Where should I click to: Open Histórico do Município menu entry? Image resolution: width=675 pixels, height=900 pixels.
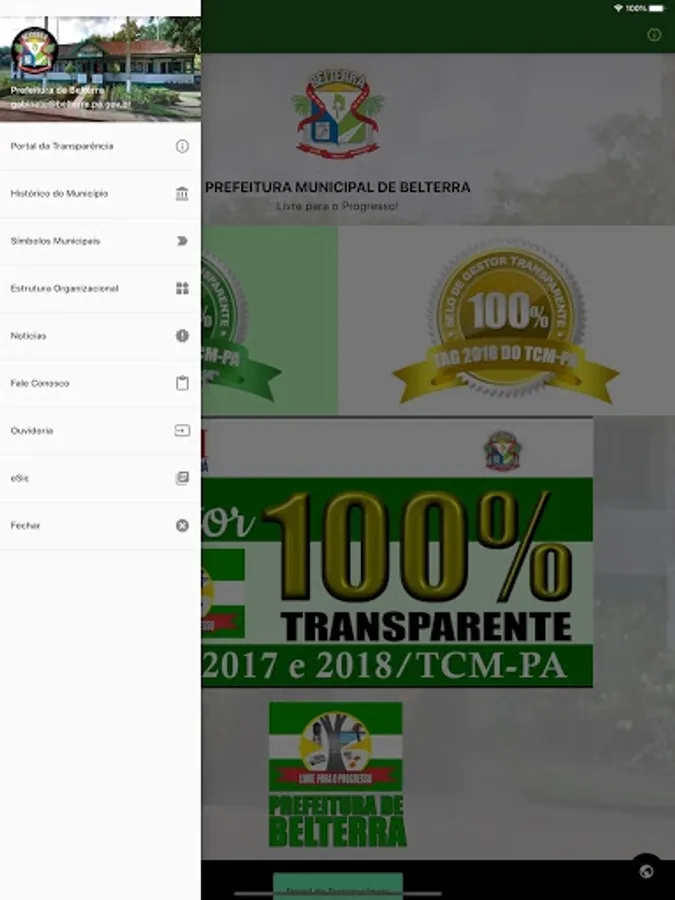[100, 194]
